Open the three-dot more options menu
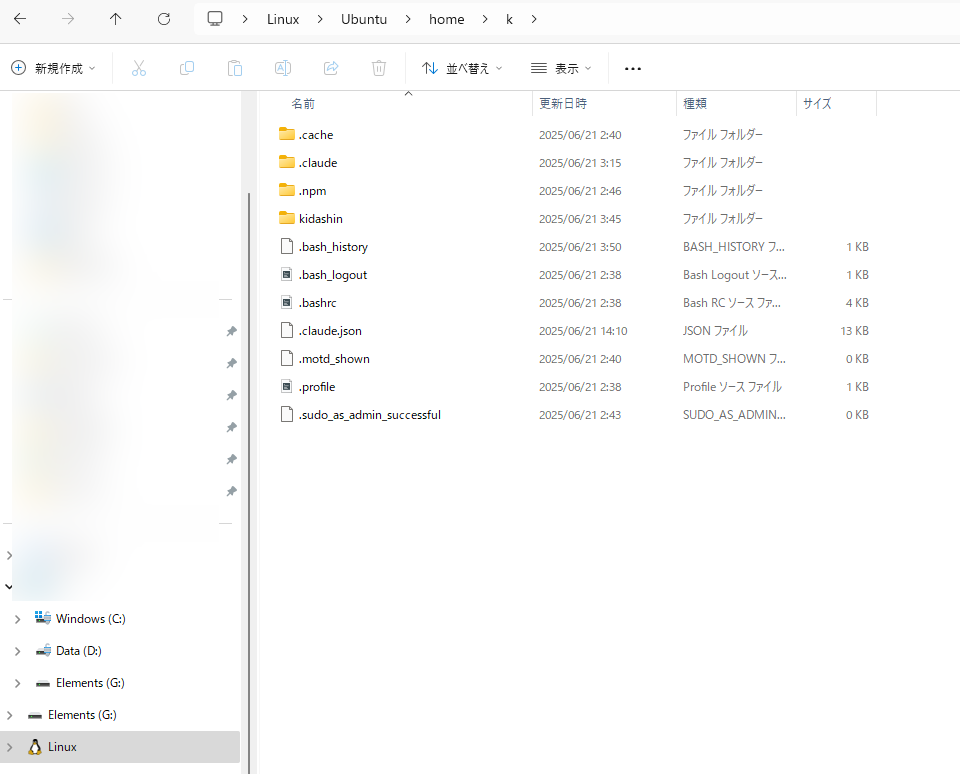960x774 pixels. point(632,68)
